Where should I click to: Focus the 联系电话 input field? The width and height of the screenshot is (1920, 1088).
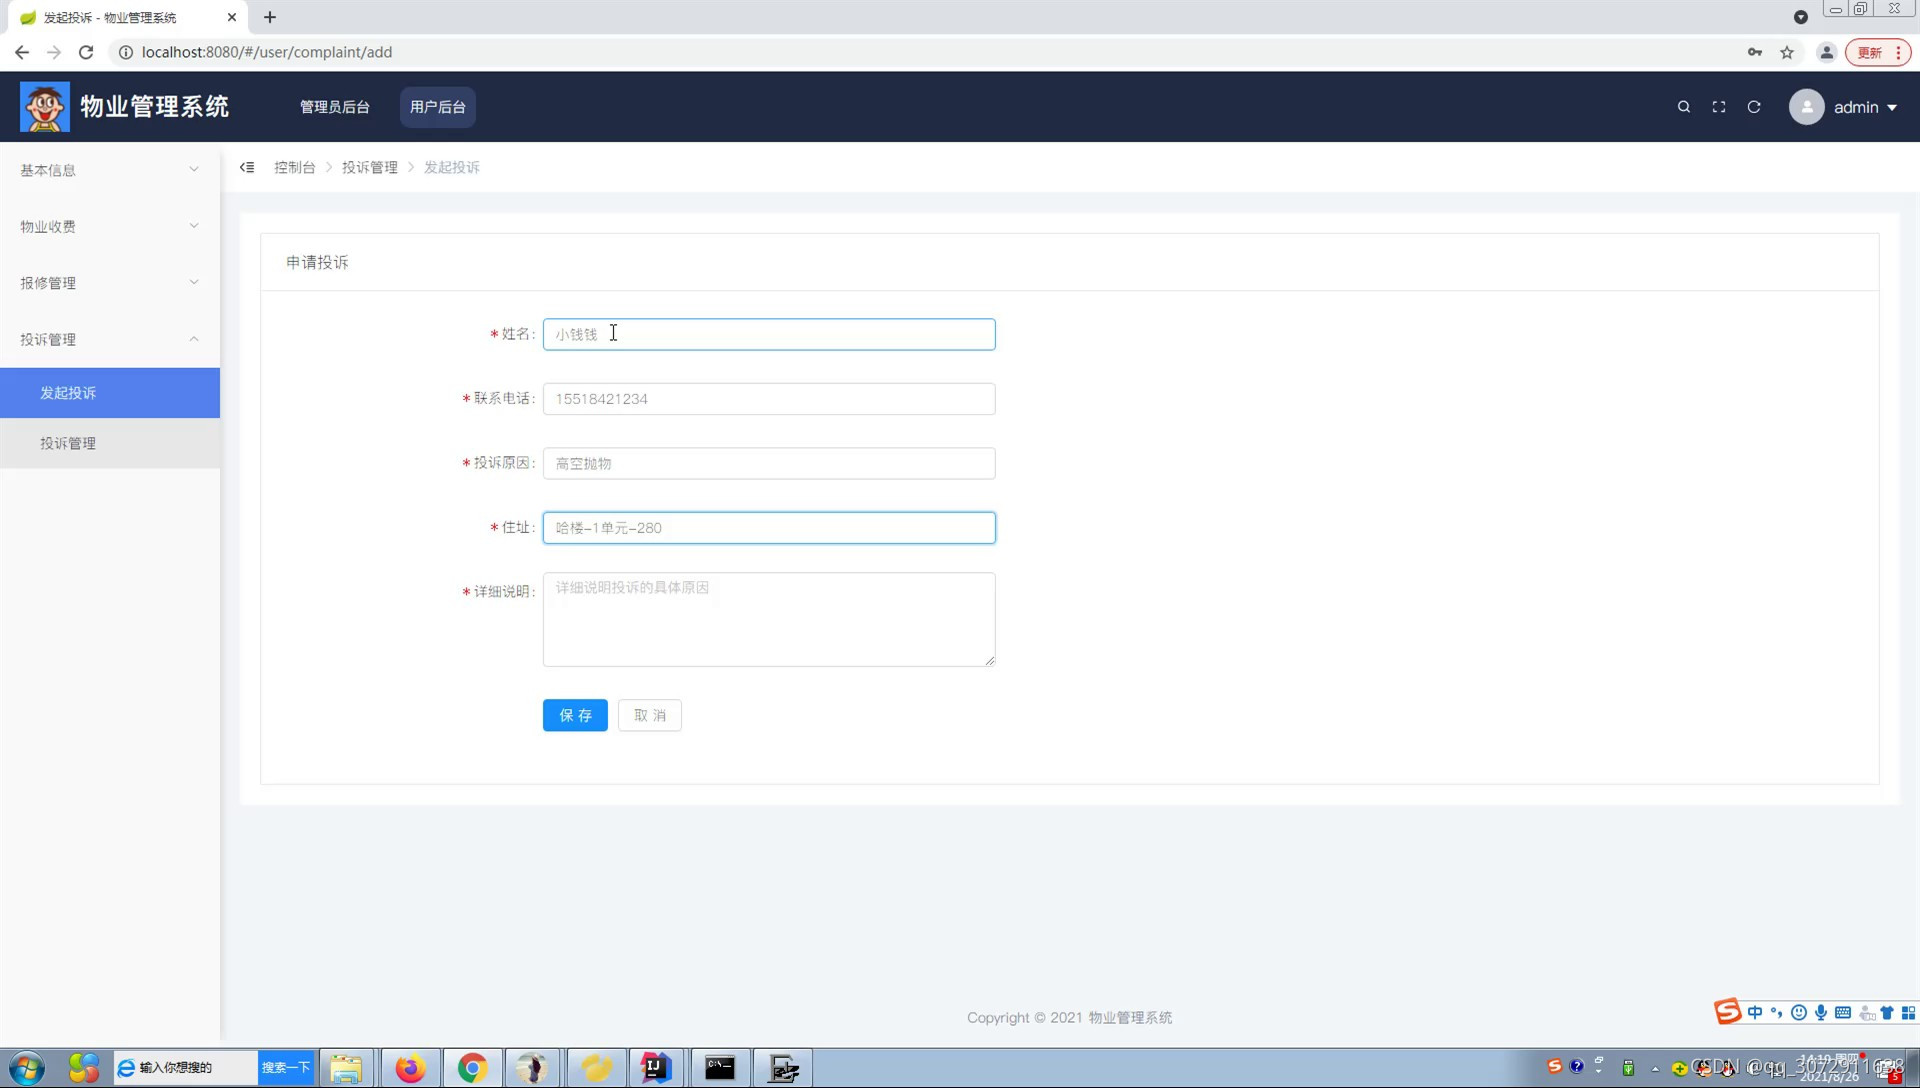pyautogui.click(x=769, y=399)
